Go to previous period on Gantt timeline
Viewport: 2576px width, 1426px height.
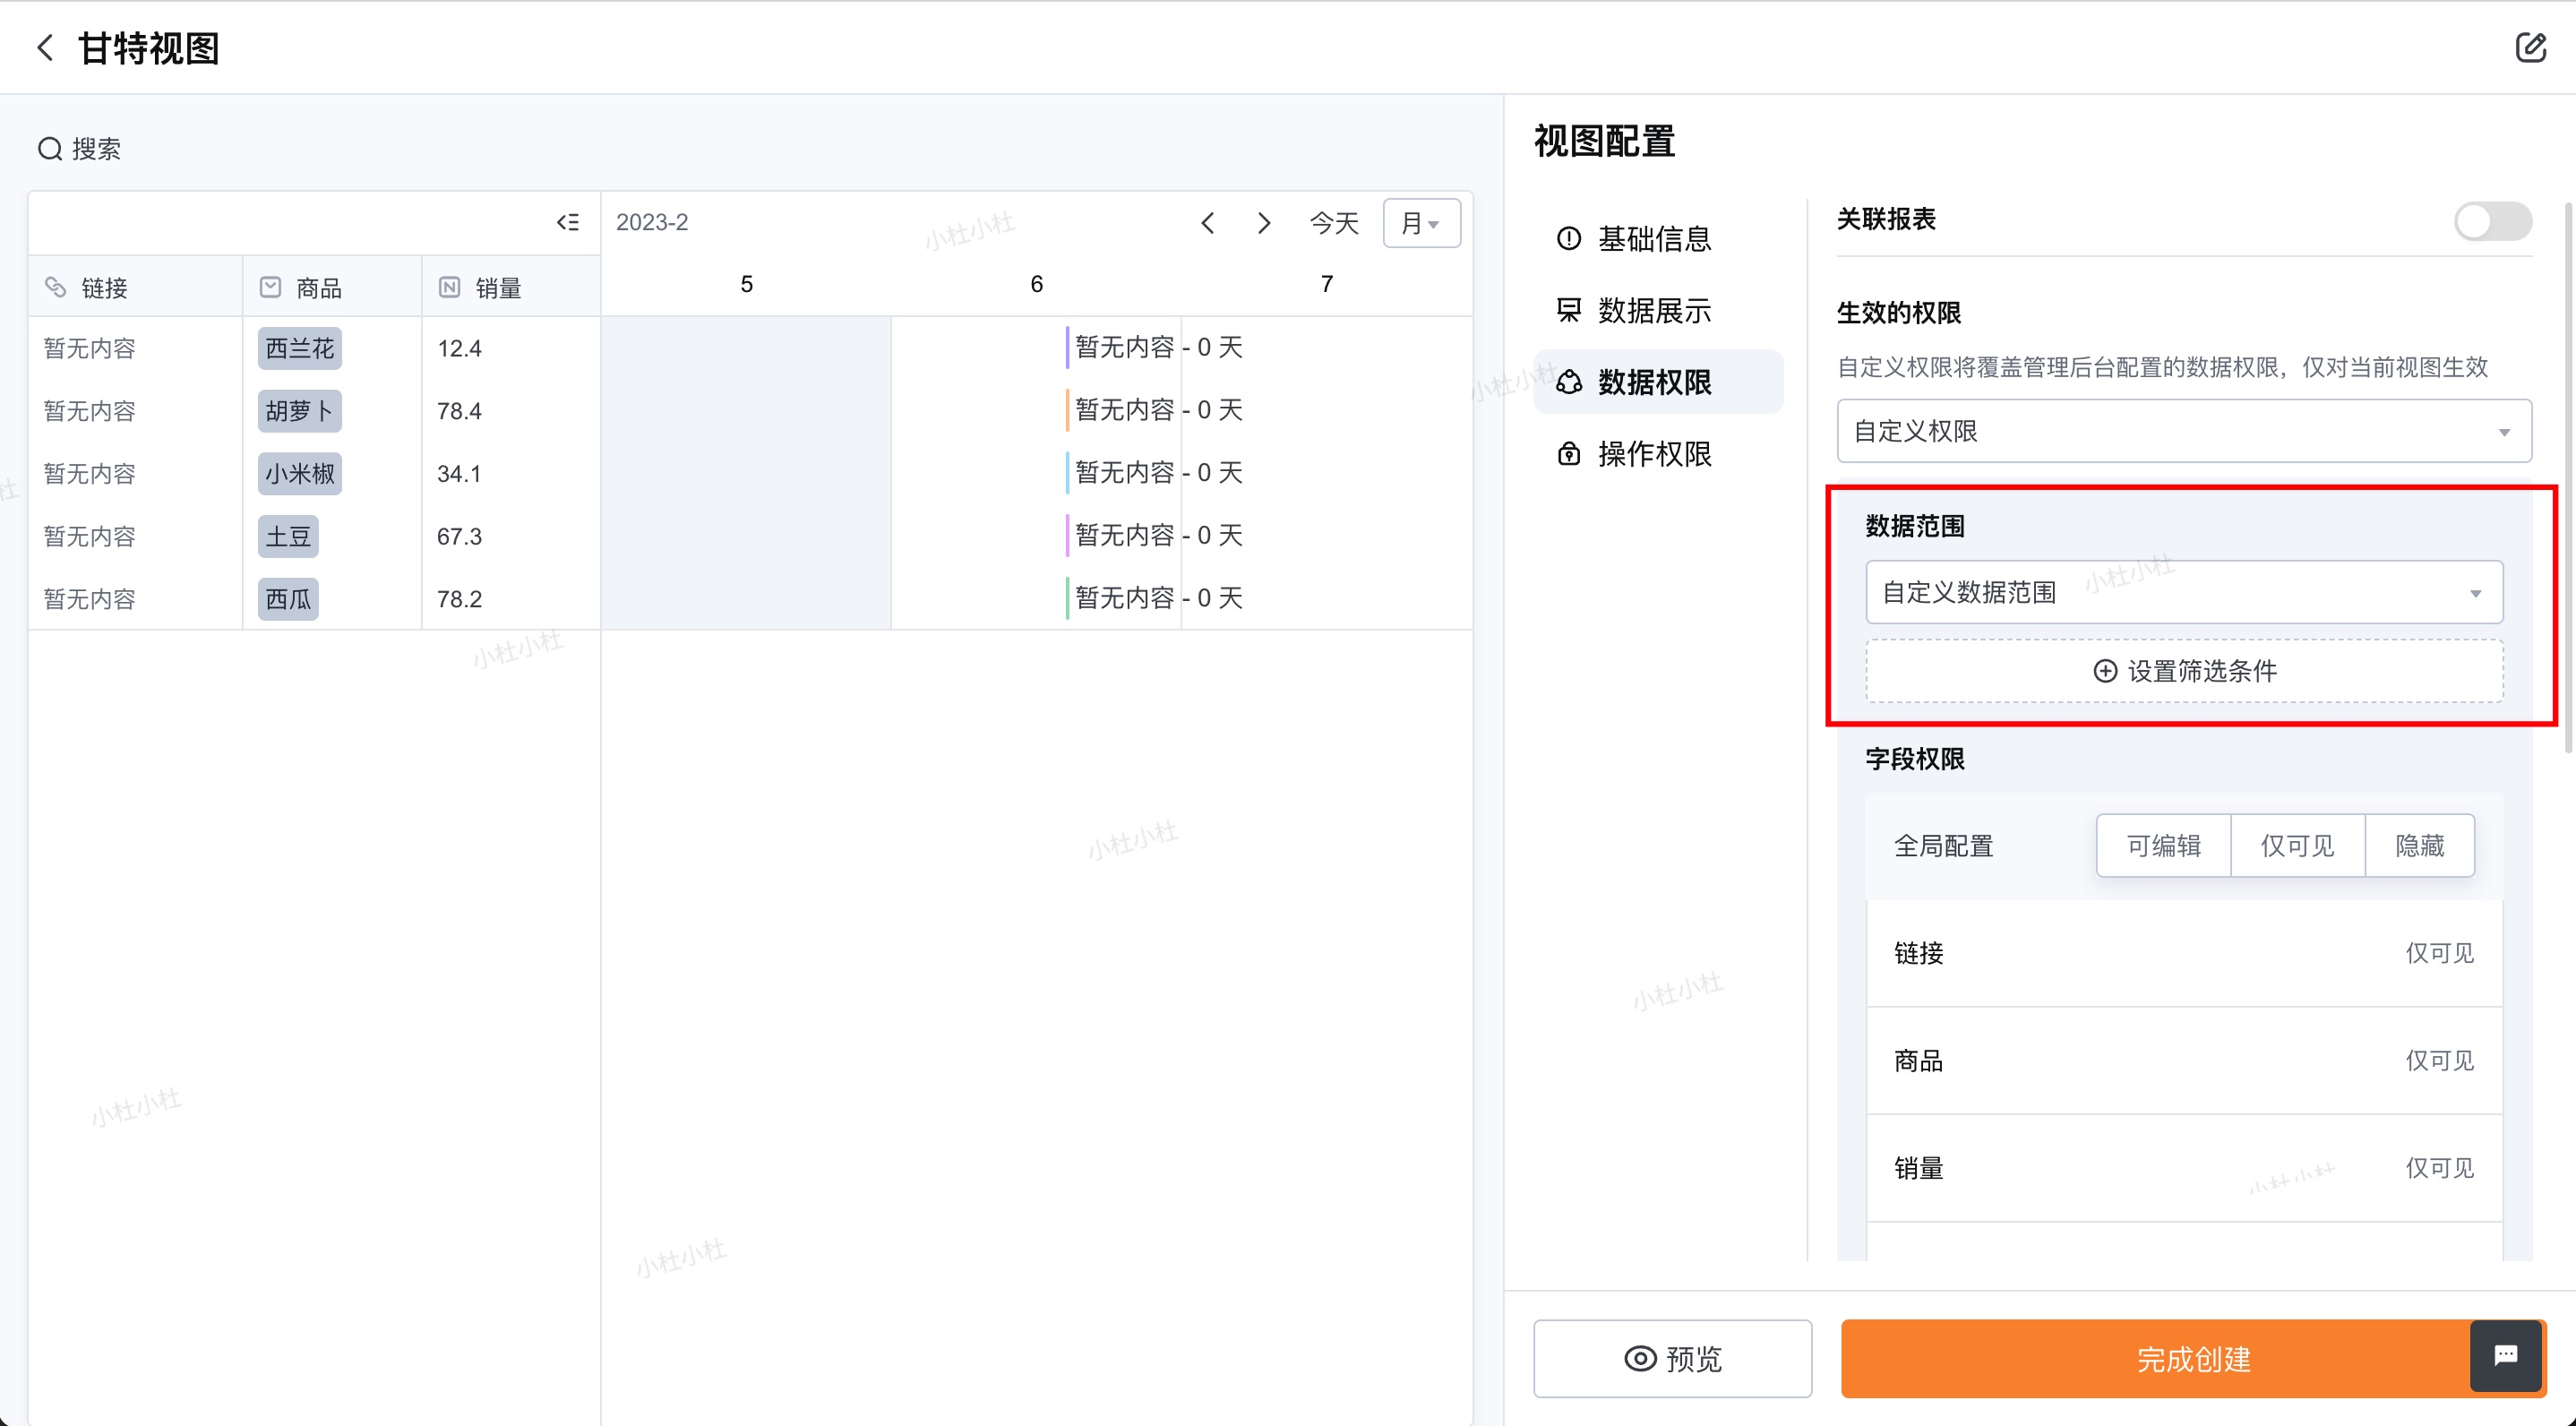[x=1208, y=222]
